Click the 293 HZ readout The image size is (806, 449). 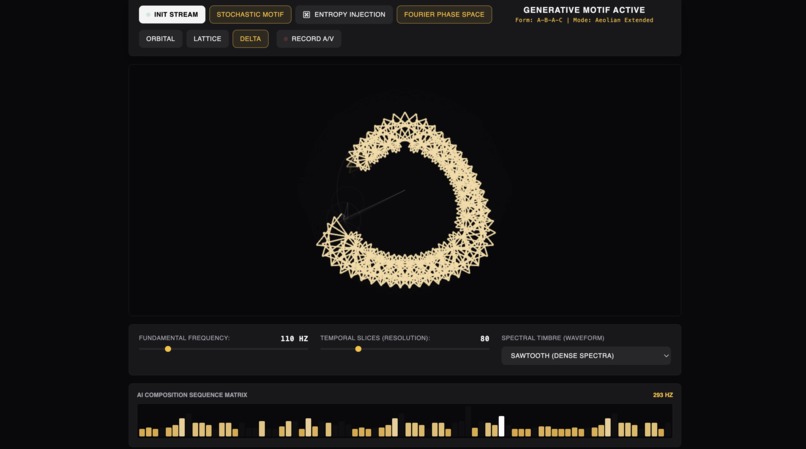663,395
